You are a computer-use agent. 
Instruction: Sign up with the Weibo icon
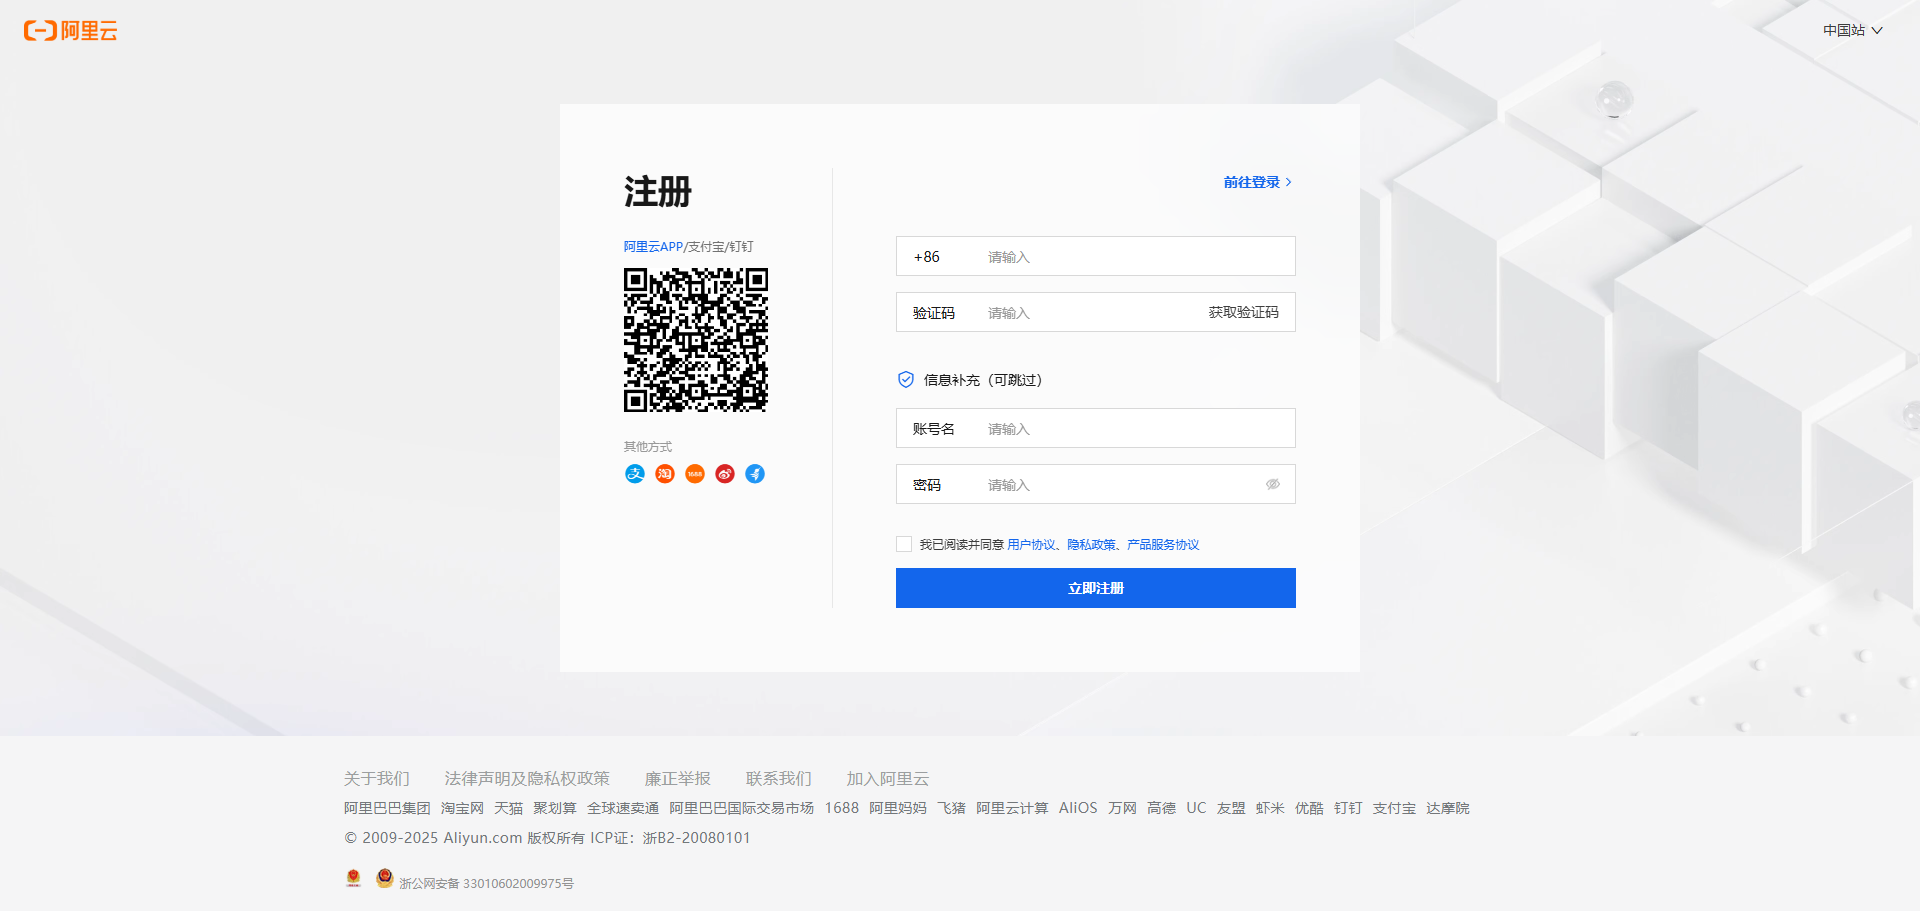(725, 474)
